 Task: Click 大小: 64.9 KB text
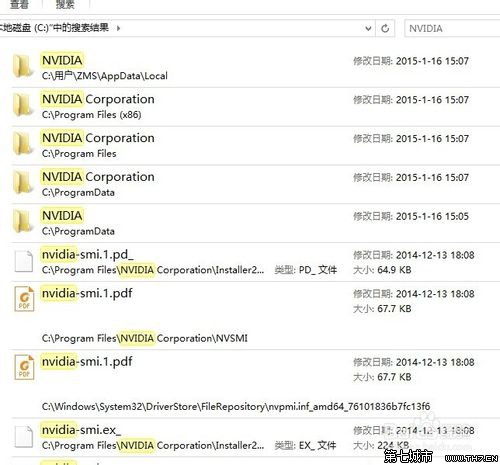[x=382, y=270]
